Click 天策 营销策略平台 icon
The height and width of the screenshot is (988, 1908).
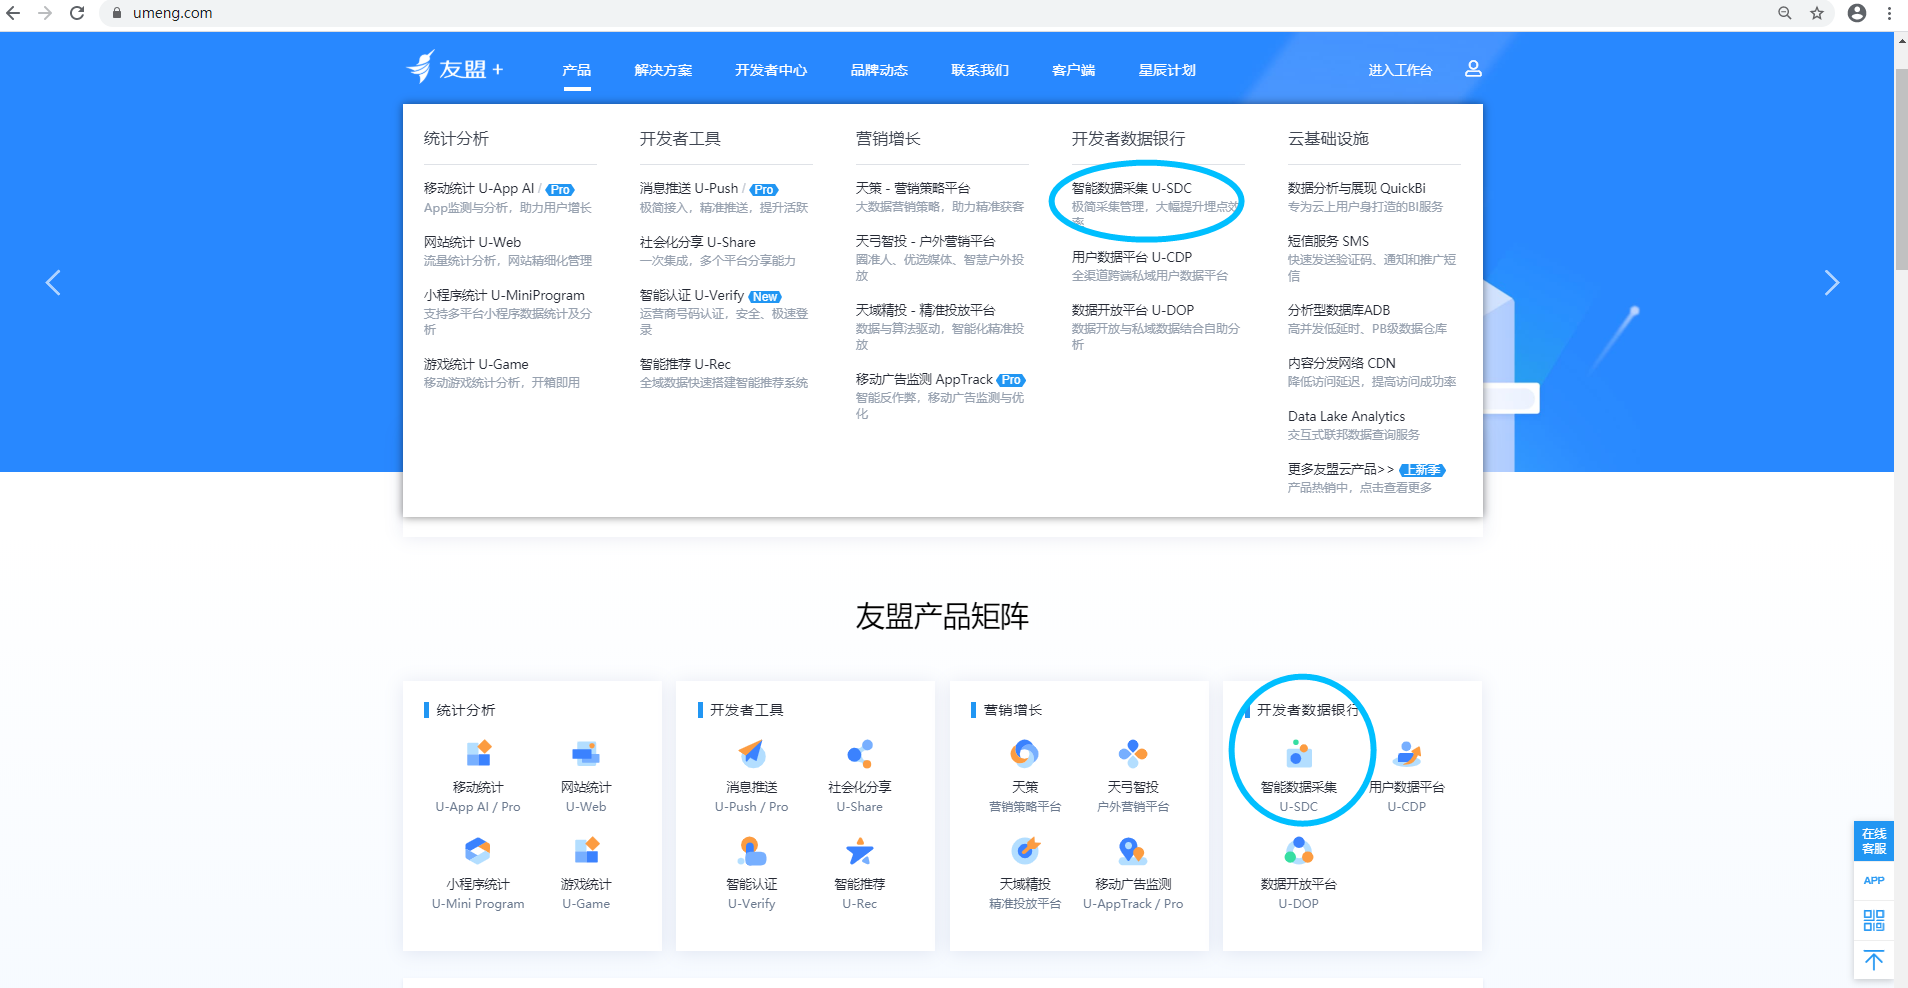pos(1025,753)
